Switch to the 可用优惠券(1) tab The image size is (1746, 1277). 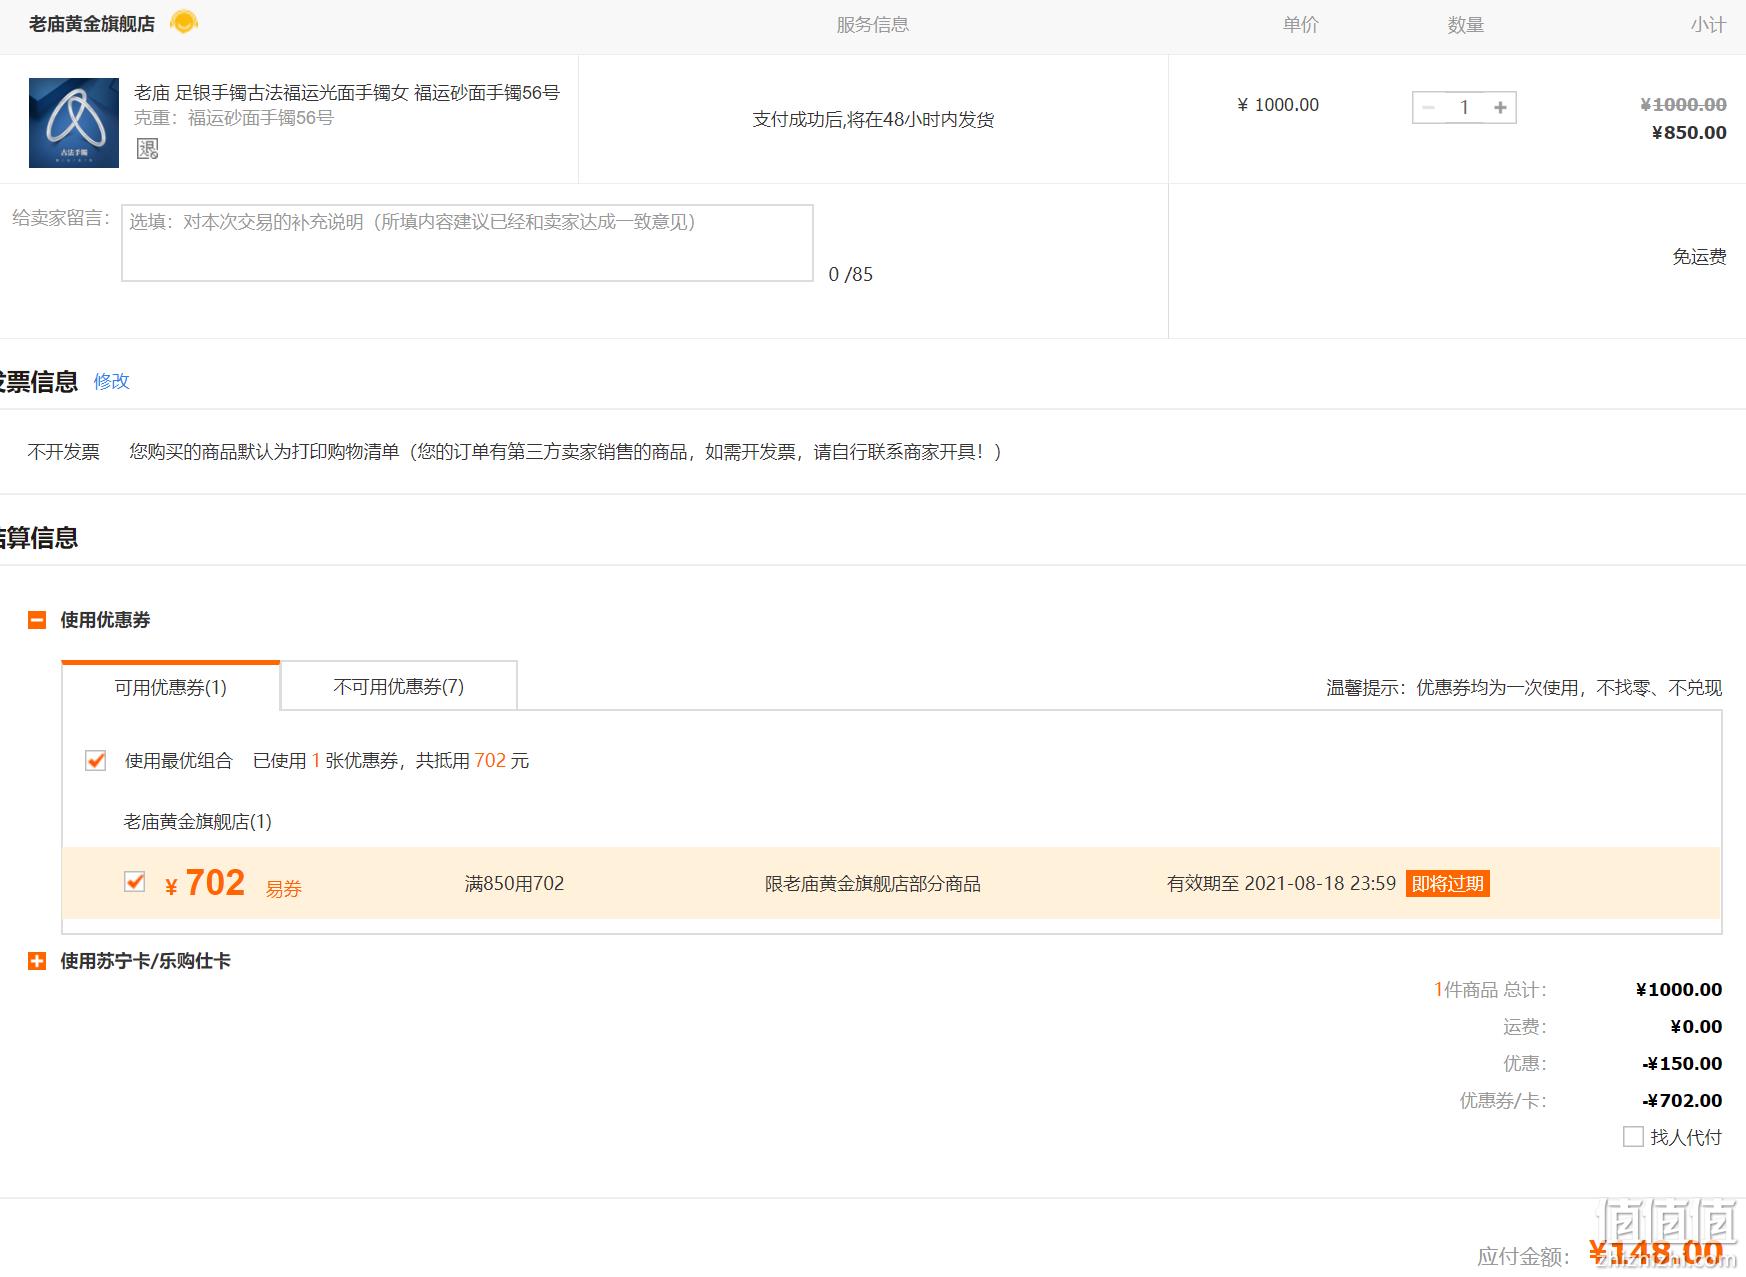point(171,687)
